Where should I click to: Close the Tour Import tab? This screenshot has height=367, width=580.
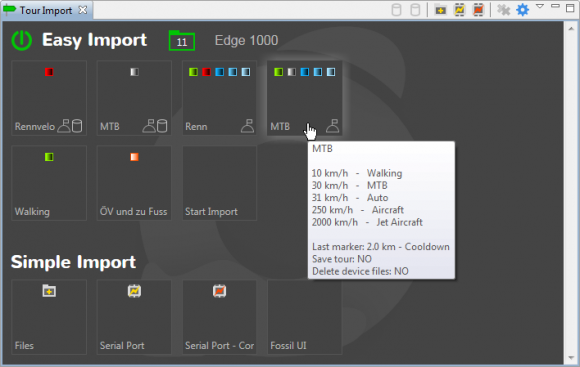coord(83,10)
